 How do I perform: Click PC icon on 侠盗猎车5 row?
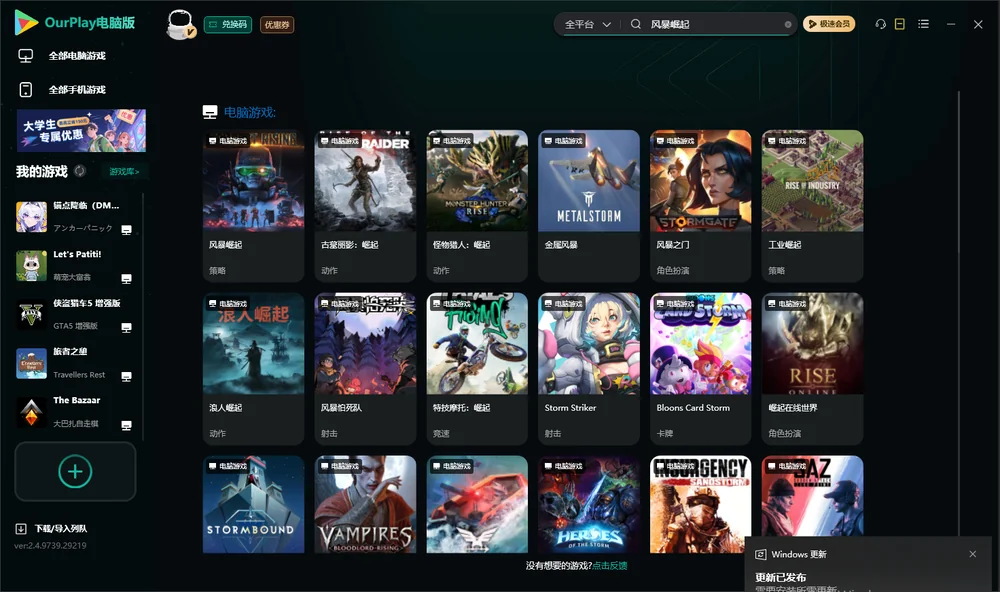(126, 327)
